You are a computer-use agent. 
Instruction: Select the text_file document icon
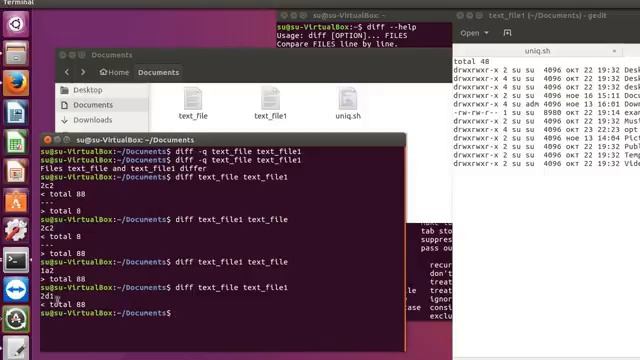tap(193, 103)
